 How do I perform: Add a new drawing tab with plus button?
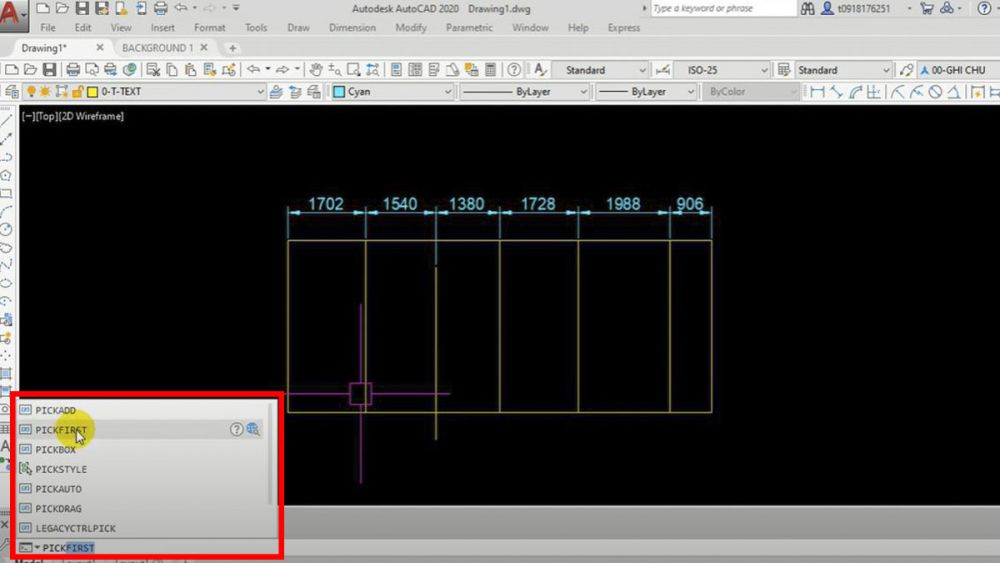coord(233,48)
